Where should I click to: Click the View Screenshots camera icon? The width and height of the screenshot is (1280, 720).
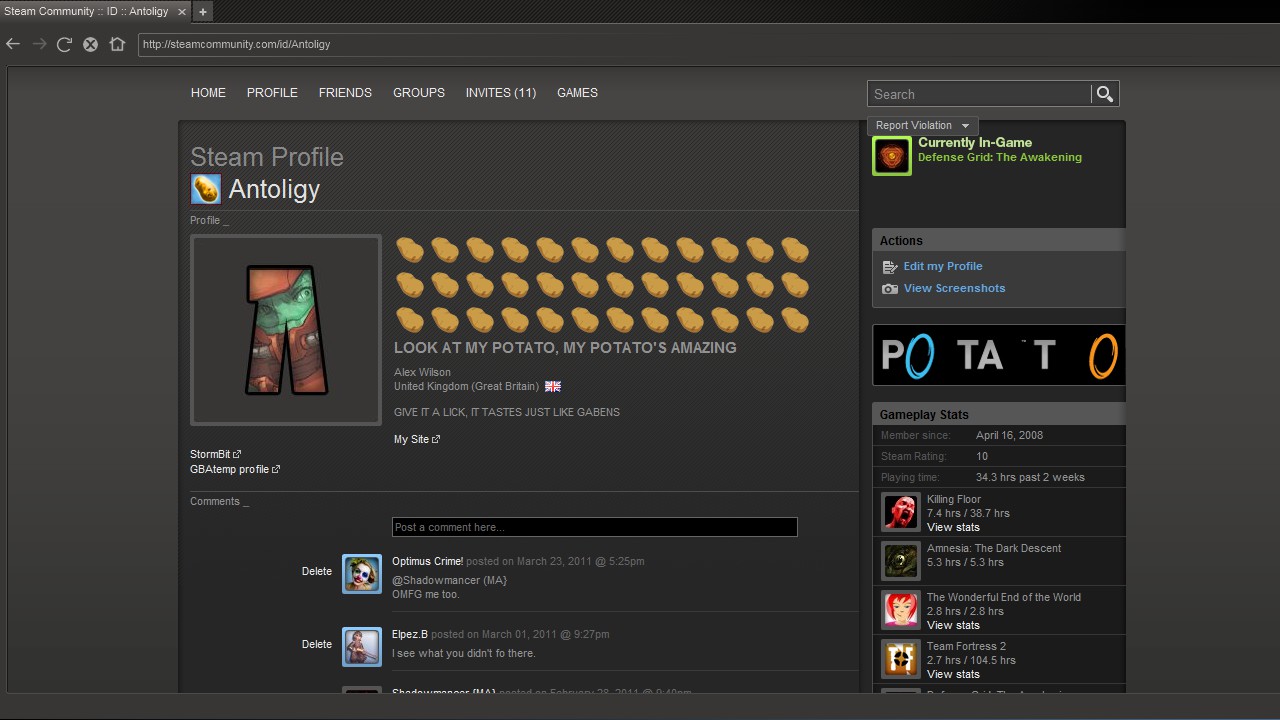[x=890, y=289]
